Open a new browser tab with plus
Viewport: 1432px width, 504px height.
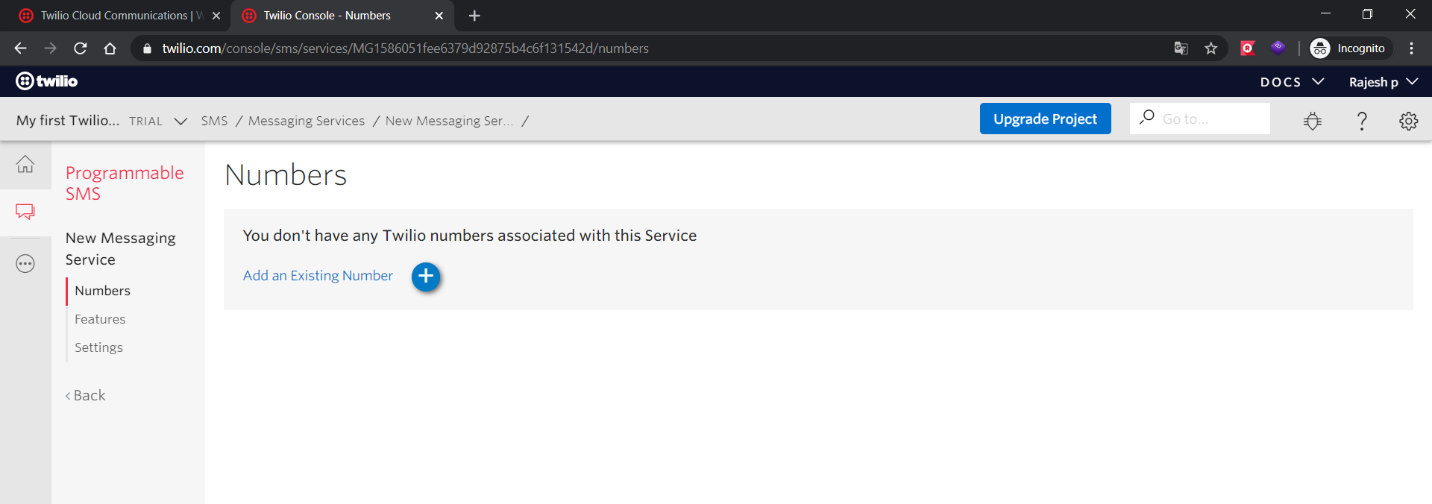[x=474, y=15]
